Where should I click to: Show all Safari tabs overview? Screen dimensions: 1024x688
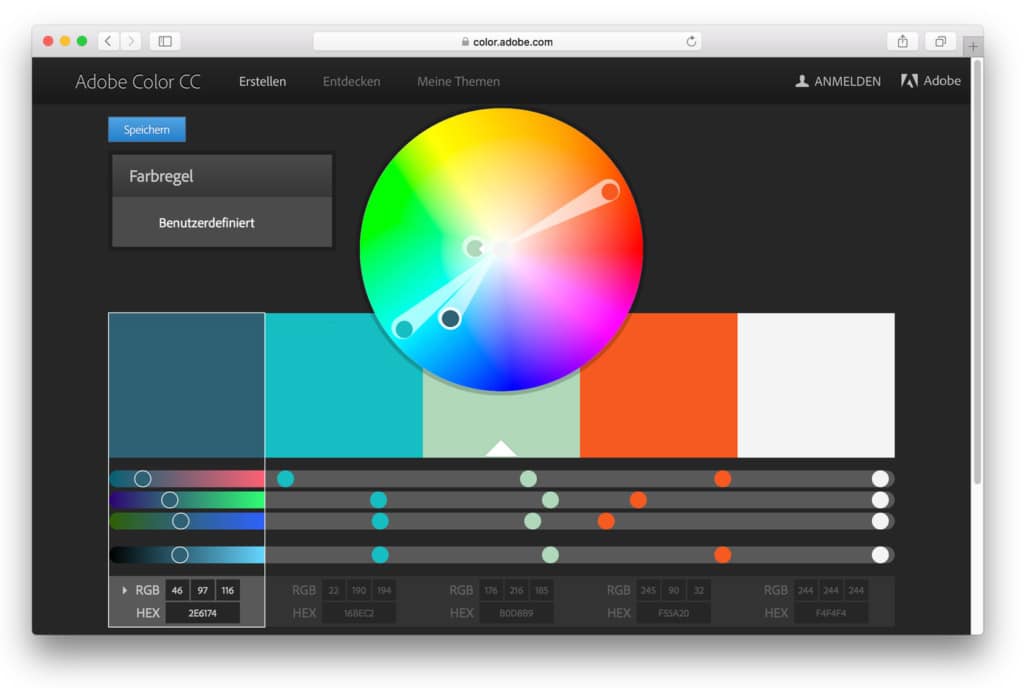[x=940, y=41]
